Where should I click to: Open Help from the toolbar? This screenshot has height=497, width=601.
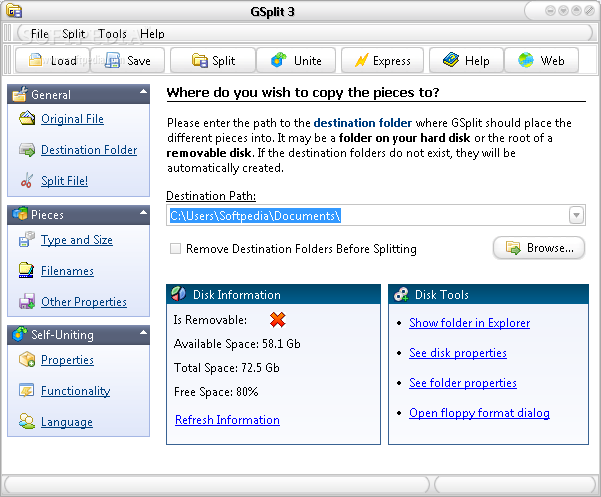466,61
